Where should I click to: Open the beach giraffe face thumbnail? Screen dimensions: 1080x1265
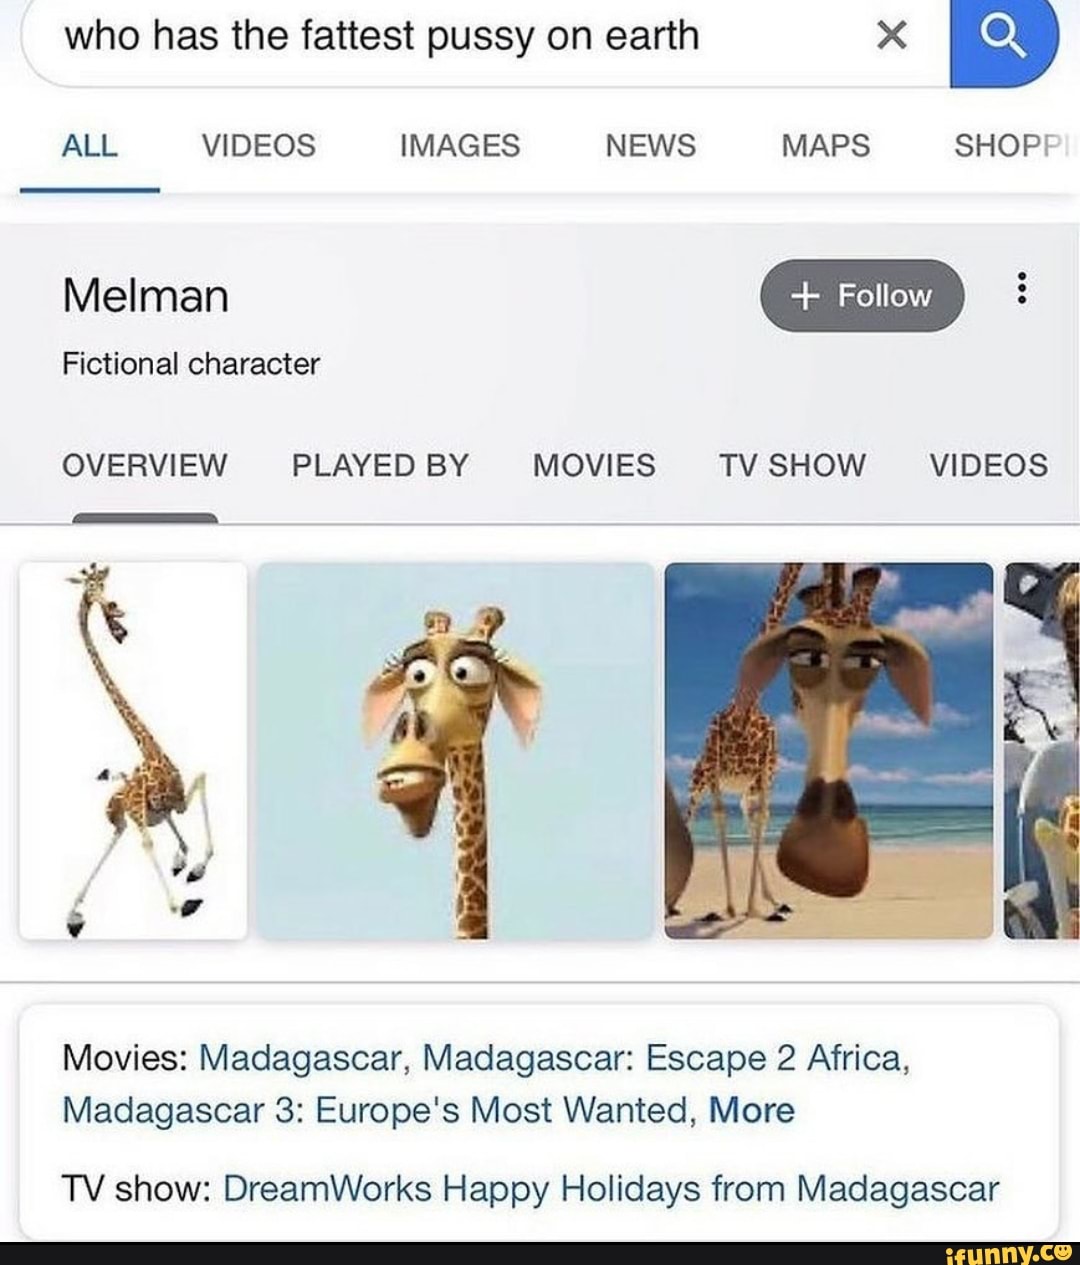click(x=829, y=751)
